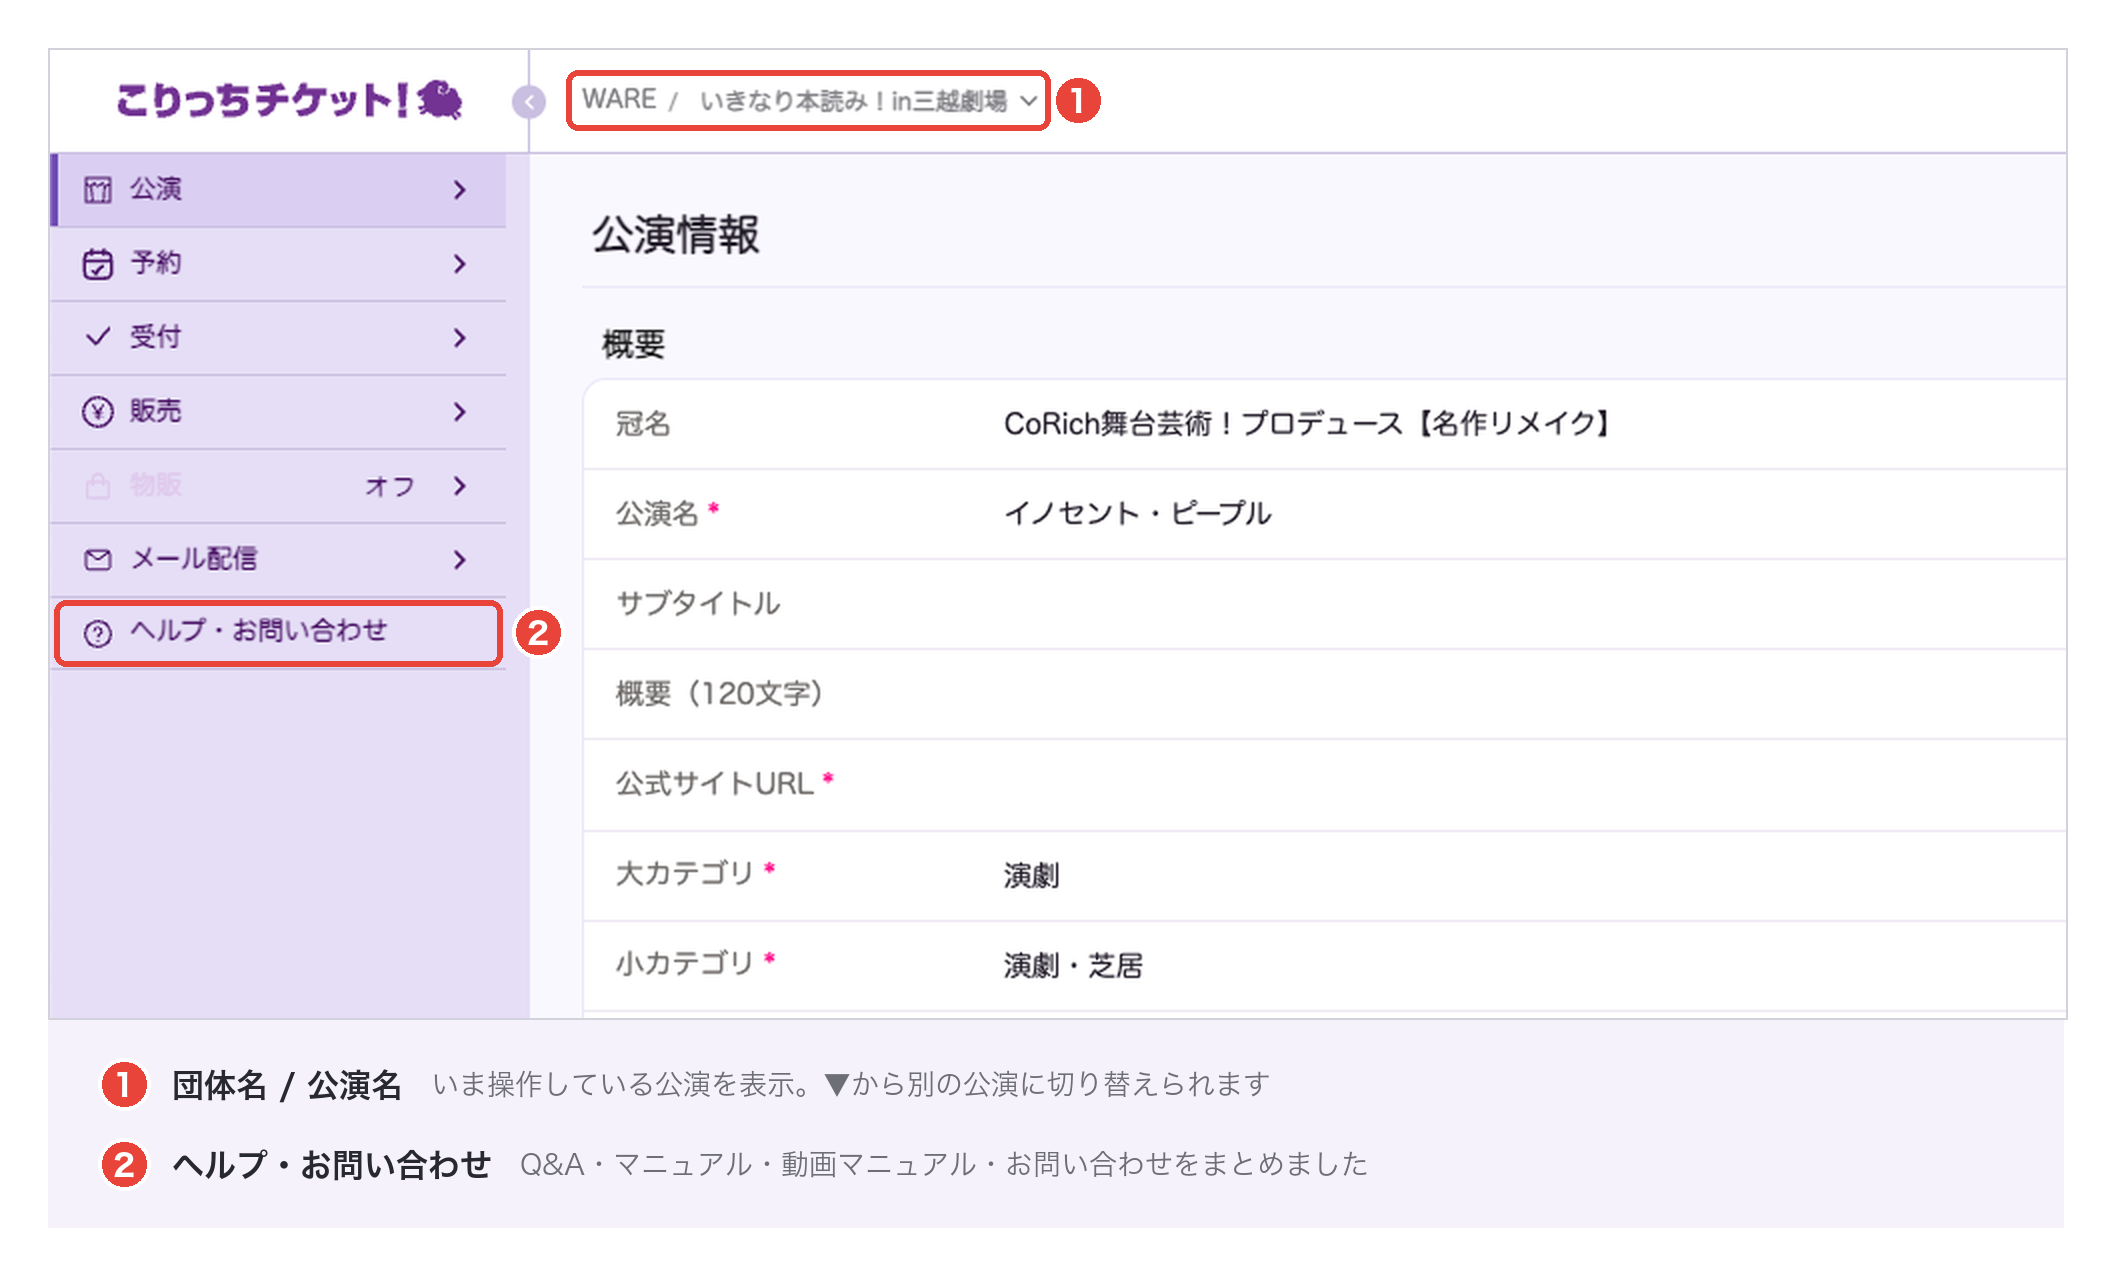Select the 受付 sidebar menu item
Viewport: 2116px width, 1276px height.
coord(278,337)
